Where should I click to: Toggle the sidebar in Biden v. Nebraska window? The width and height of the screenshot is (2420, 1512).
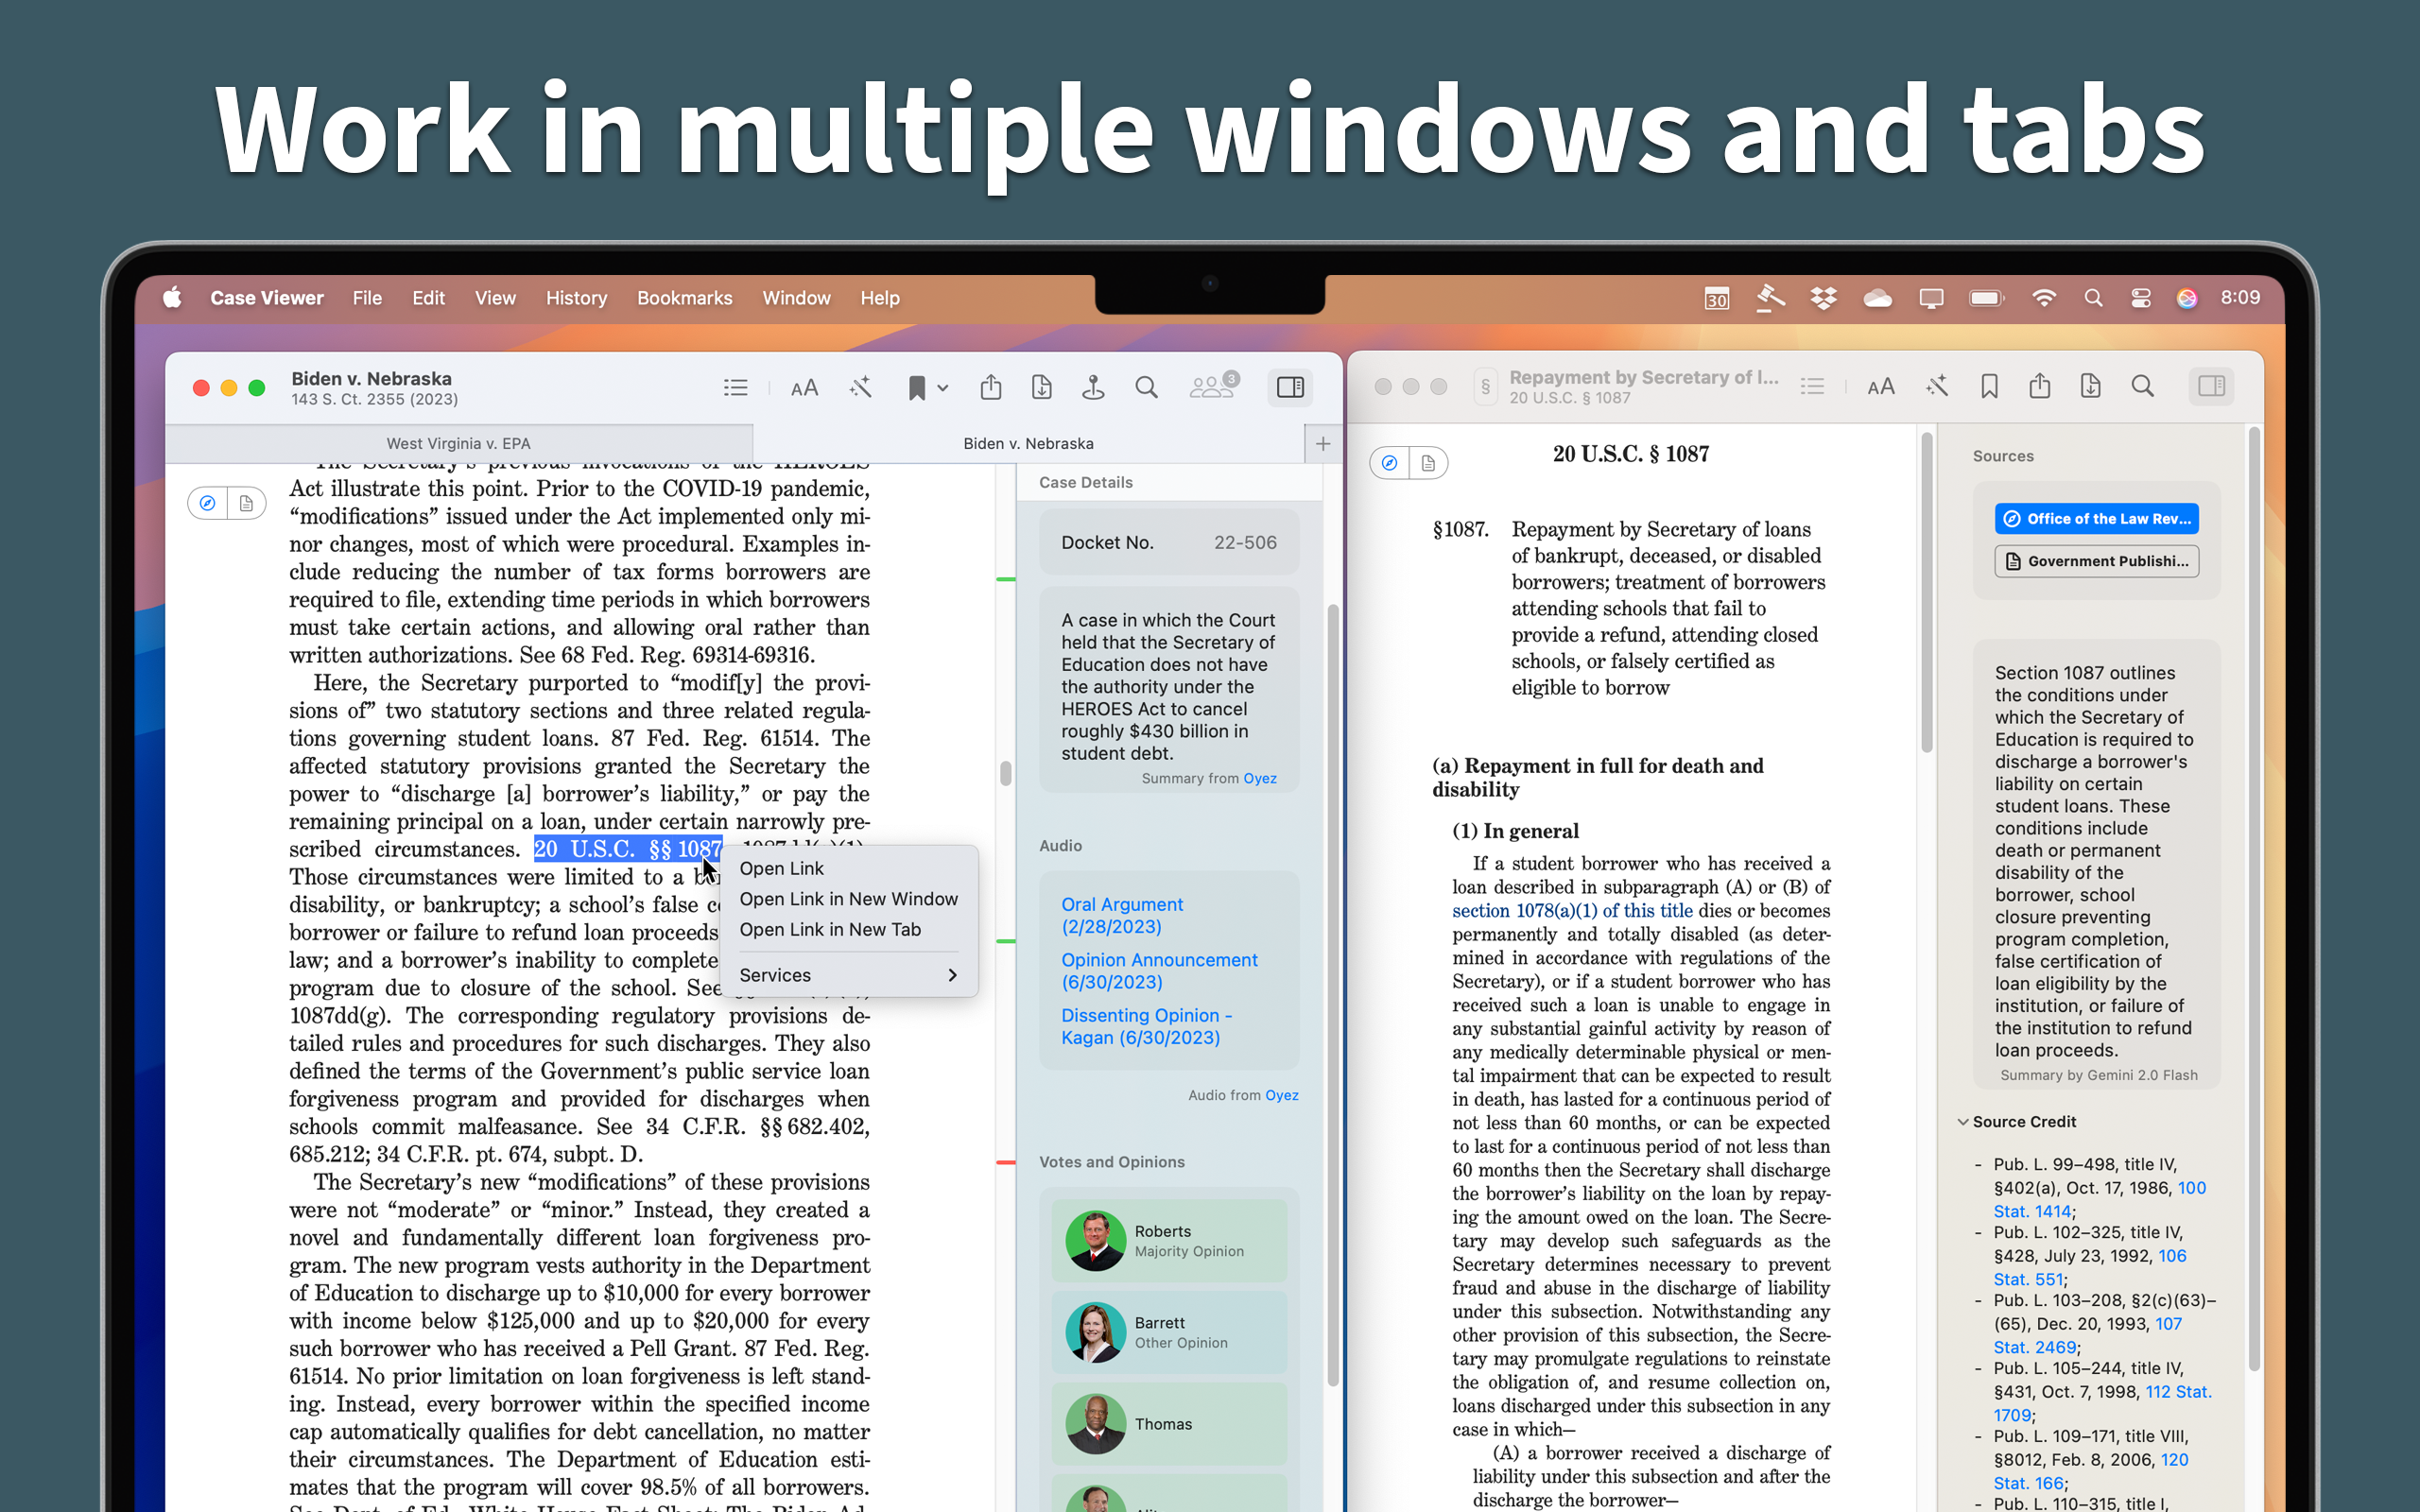tap(1290, 387)
